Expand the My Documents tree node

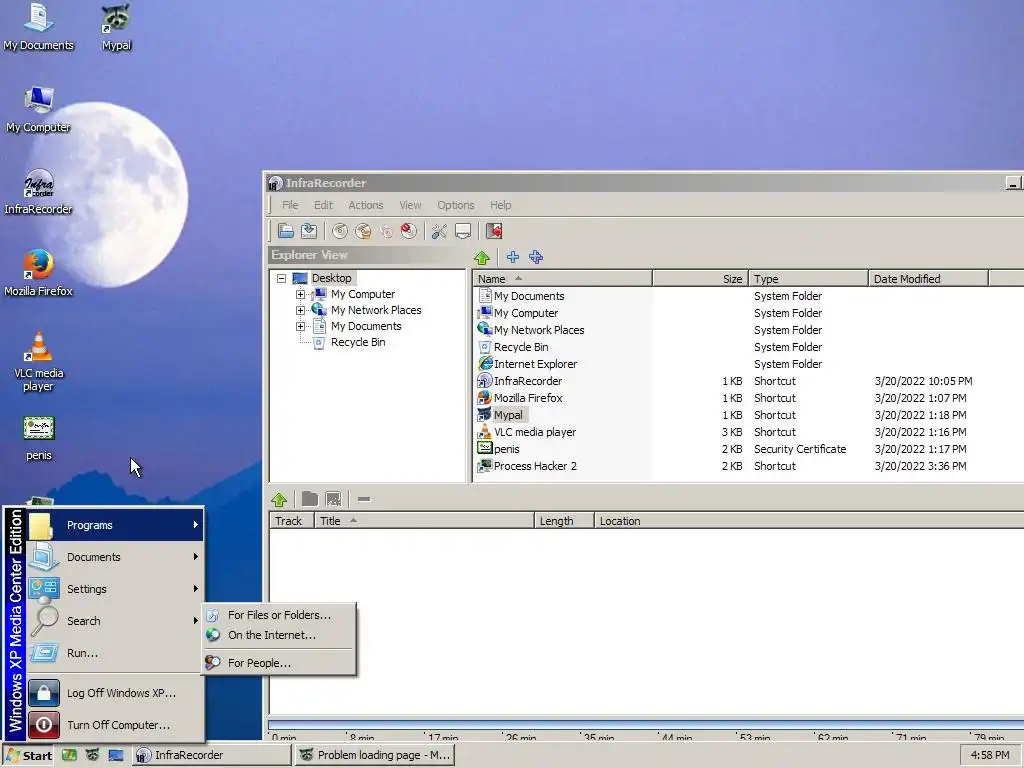(x=300, y=327)
